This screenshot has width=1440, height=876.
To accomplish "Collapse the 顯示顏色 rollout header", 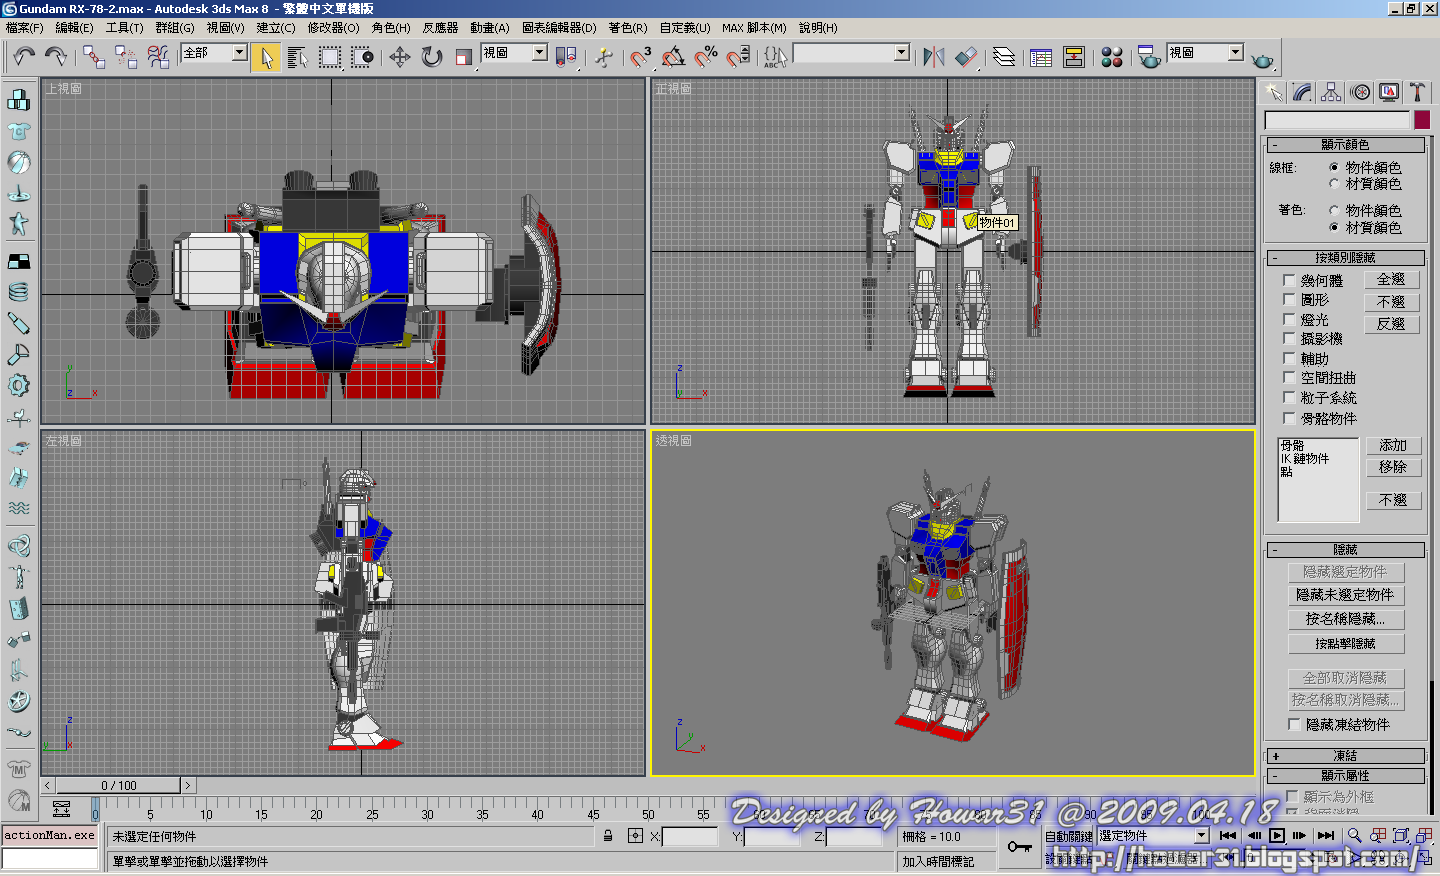I will [x=1345, y=145].
